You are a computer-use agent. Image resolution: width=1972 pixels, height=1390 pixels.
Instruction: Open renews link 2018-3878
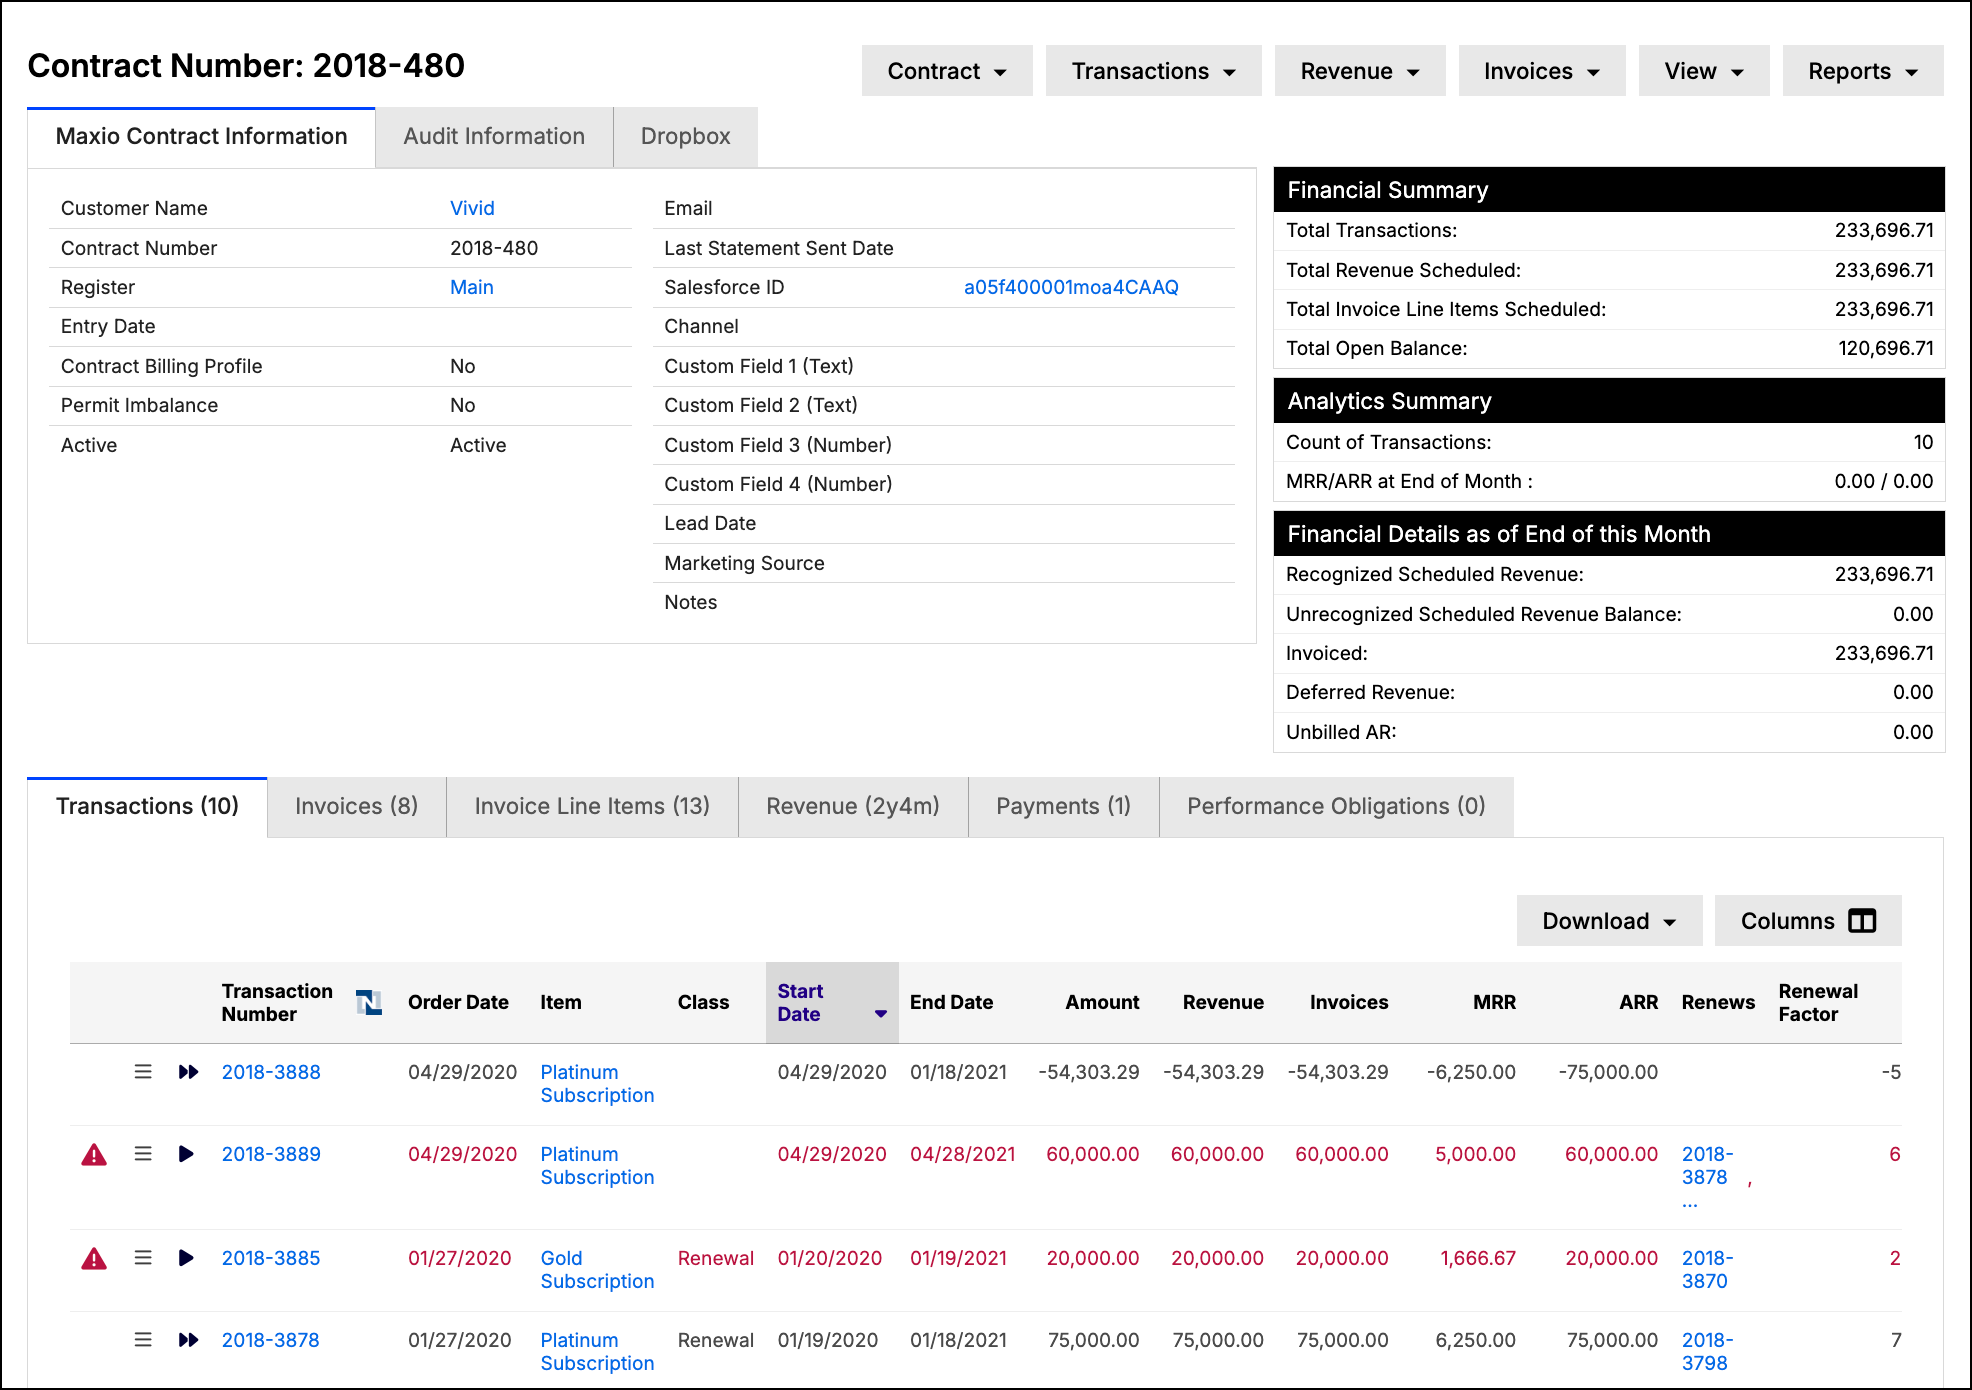pos(1707,1166)
